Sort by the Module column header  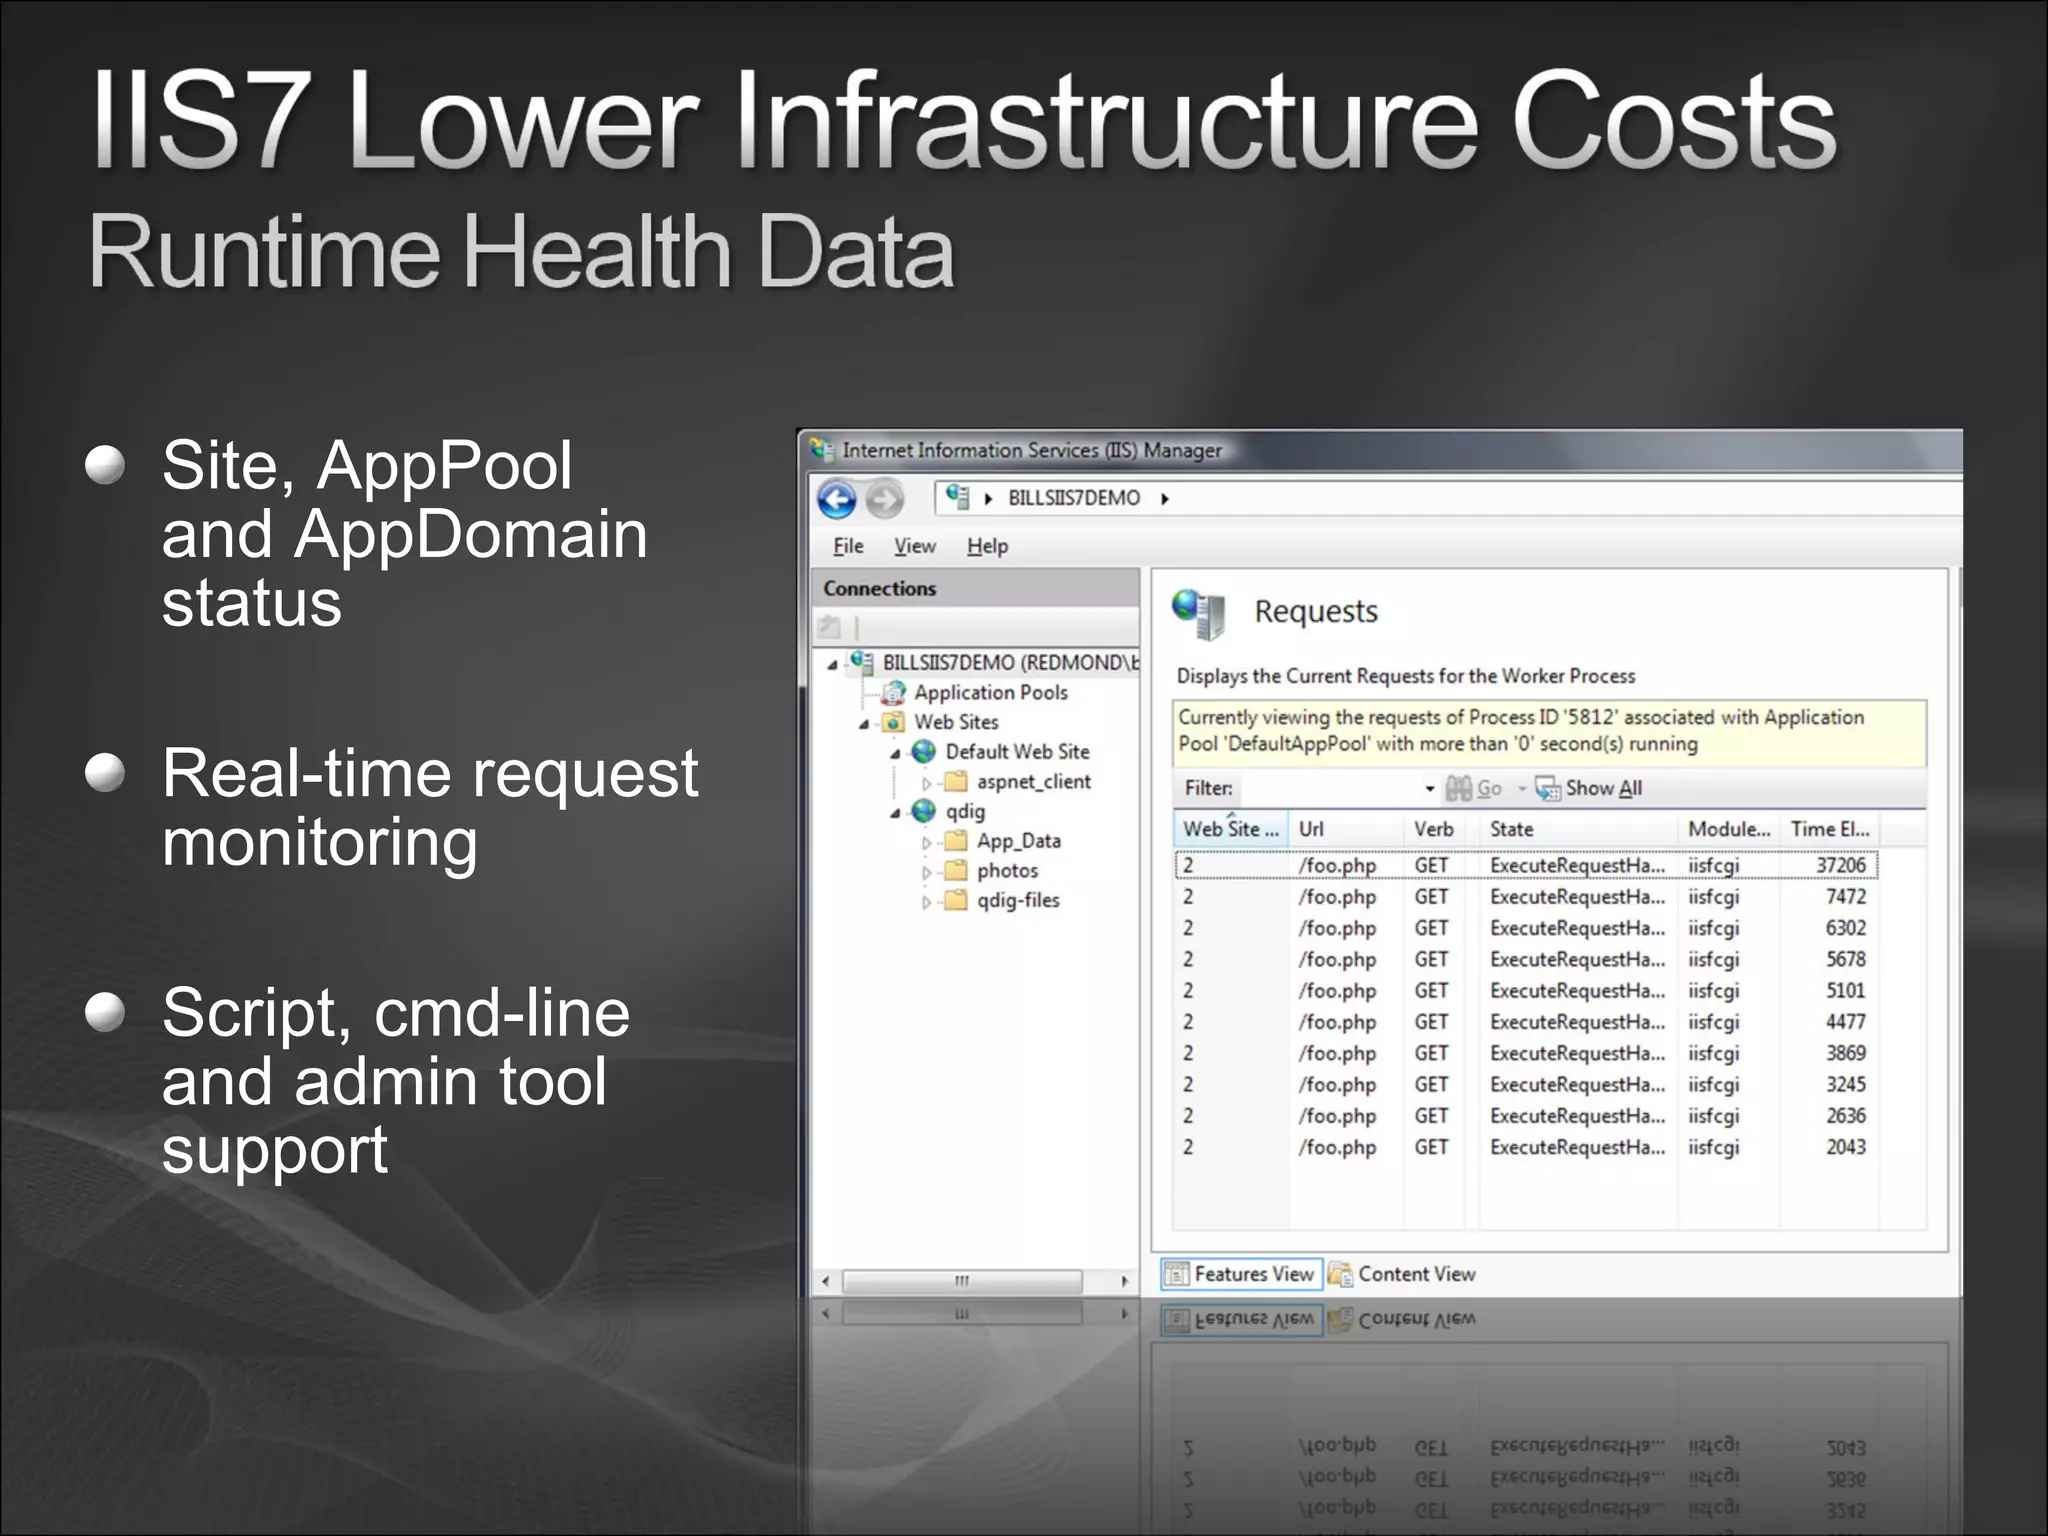(1728, 829)
